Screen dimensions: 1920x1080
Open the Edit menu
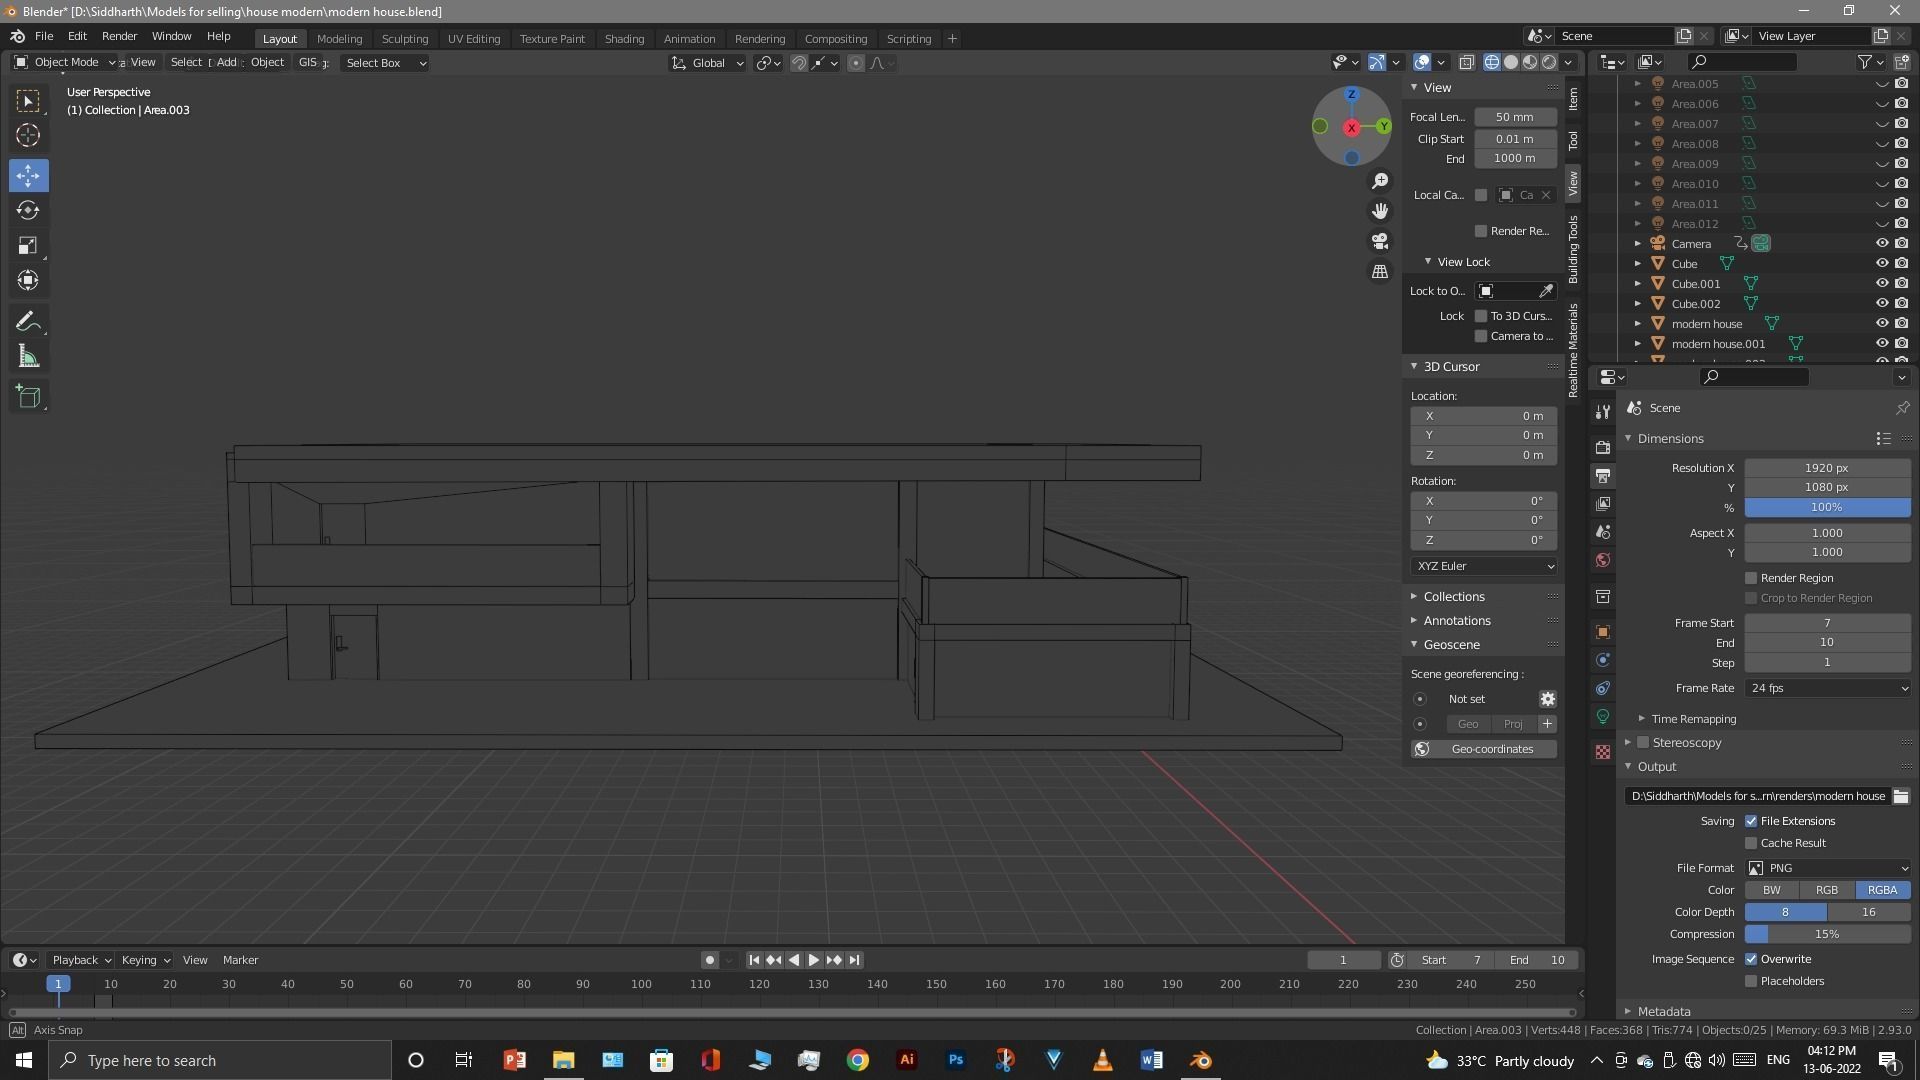[77, 36]
